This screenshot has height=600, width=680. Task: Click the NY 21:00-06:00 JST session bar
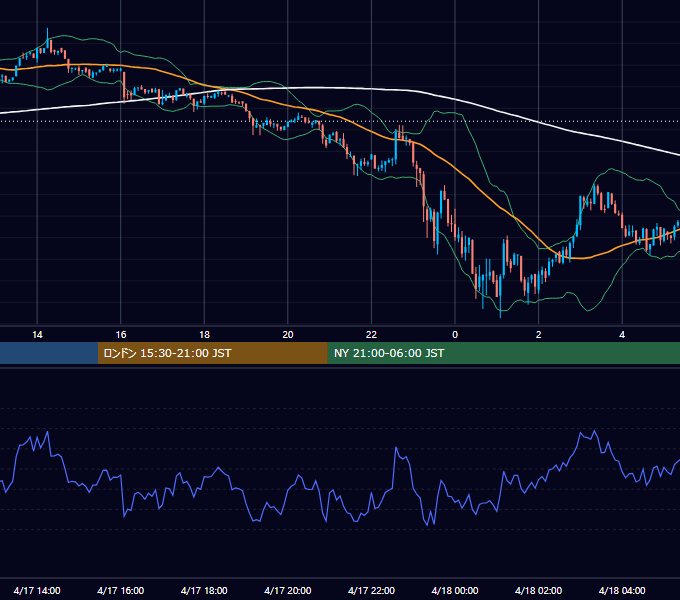(503, 353)
